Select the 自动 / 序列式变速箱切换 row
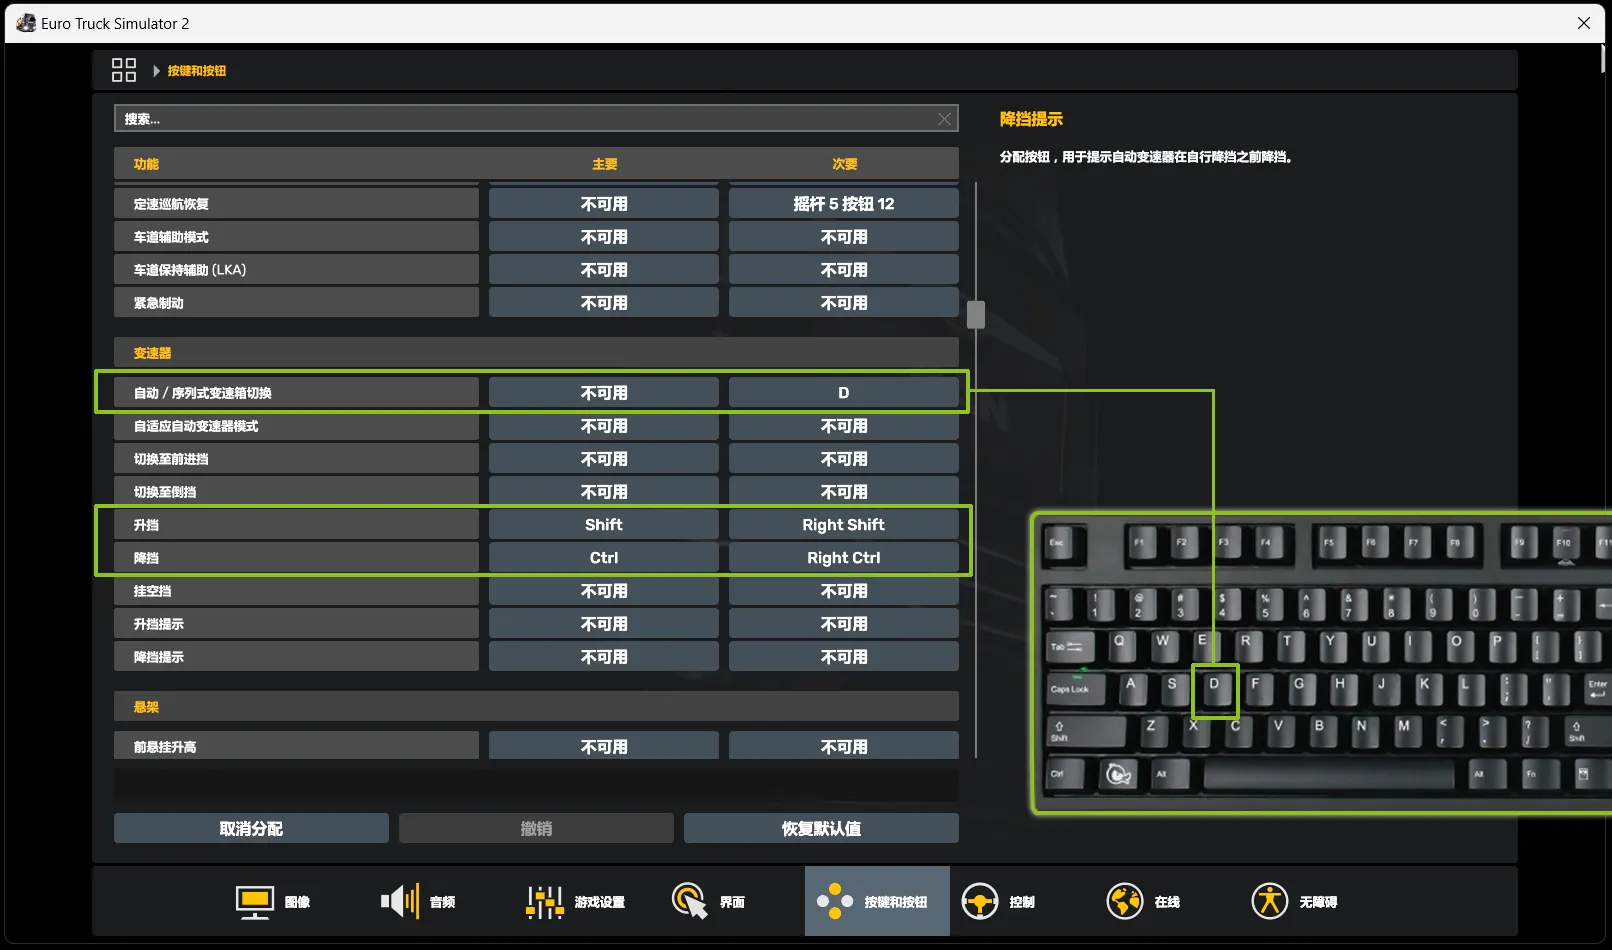Image resolution: width=1612 pixels, height=950 pixels. [x=296, y=393]
